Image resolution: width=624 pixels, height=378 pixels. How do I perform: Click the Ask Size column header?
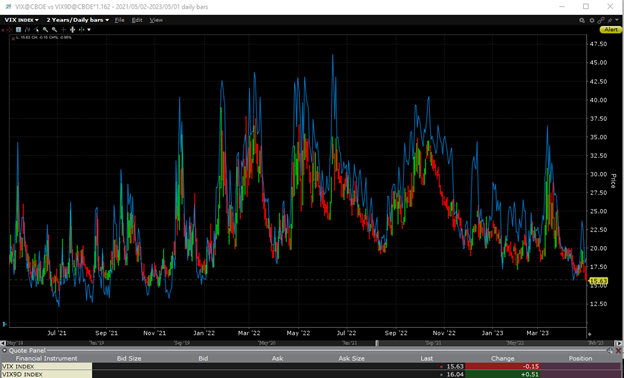(351, 359)
